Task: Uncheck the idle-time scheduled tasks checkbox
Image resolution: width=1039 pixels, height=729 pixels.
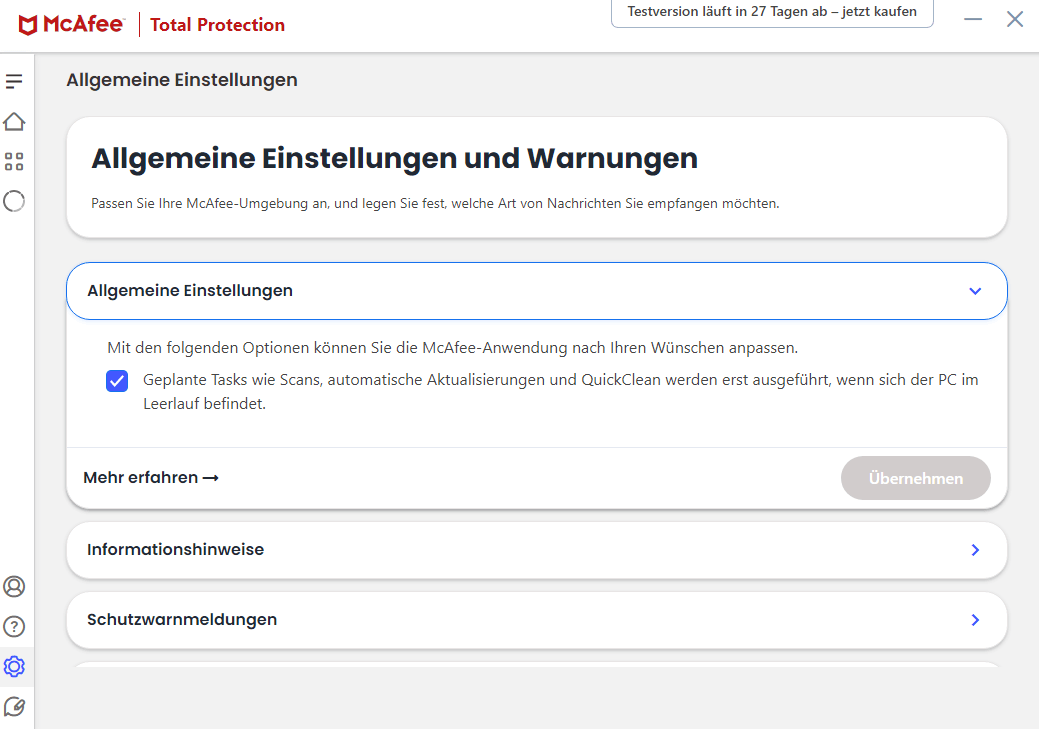Action: coord(117,381)
